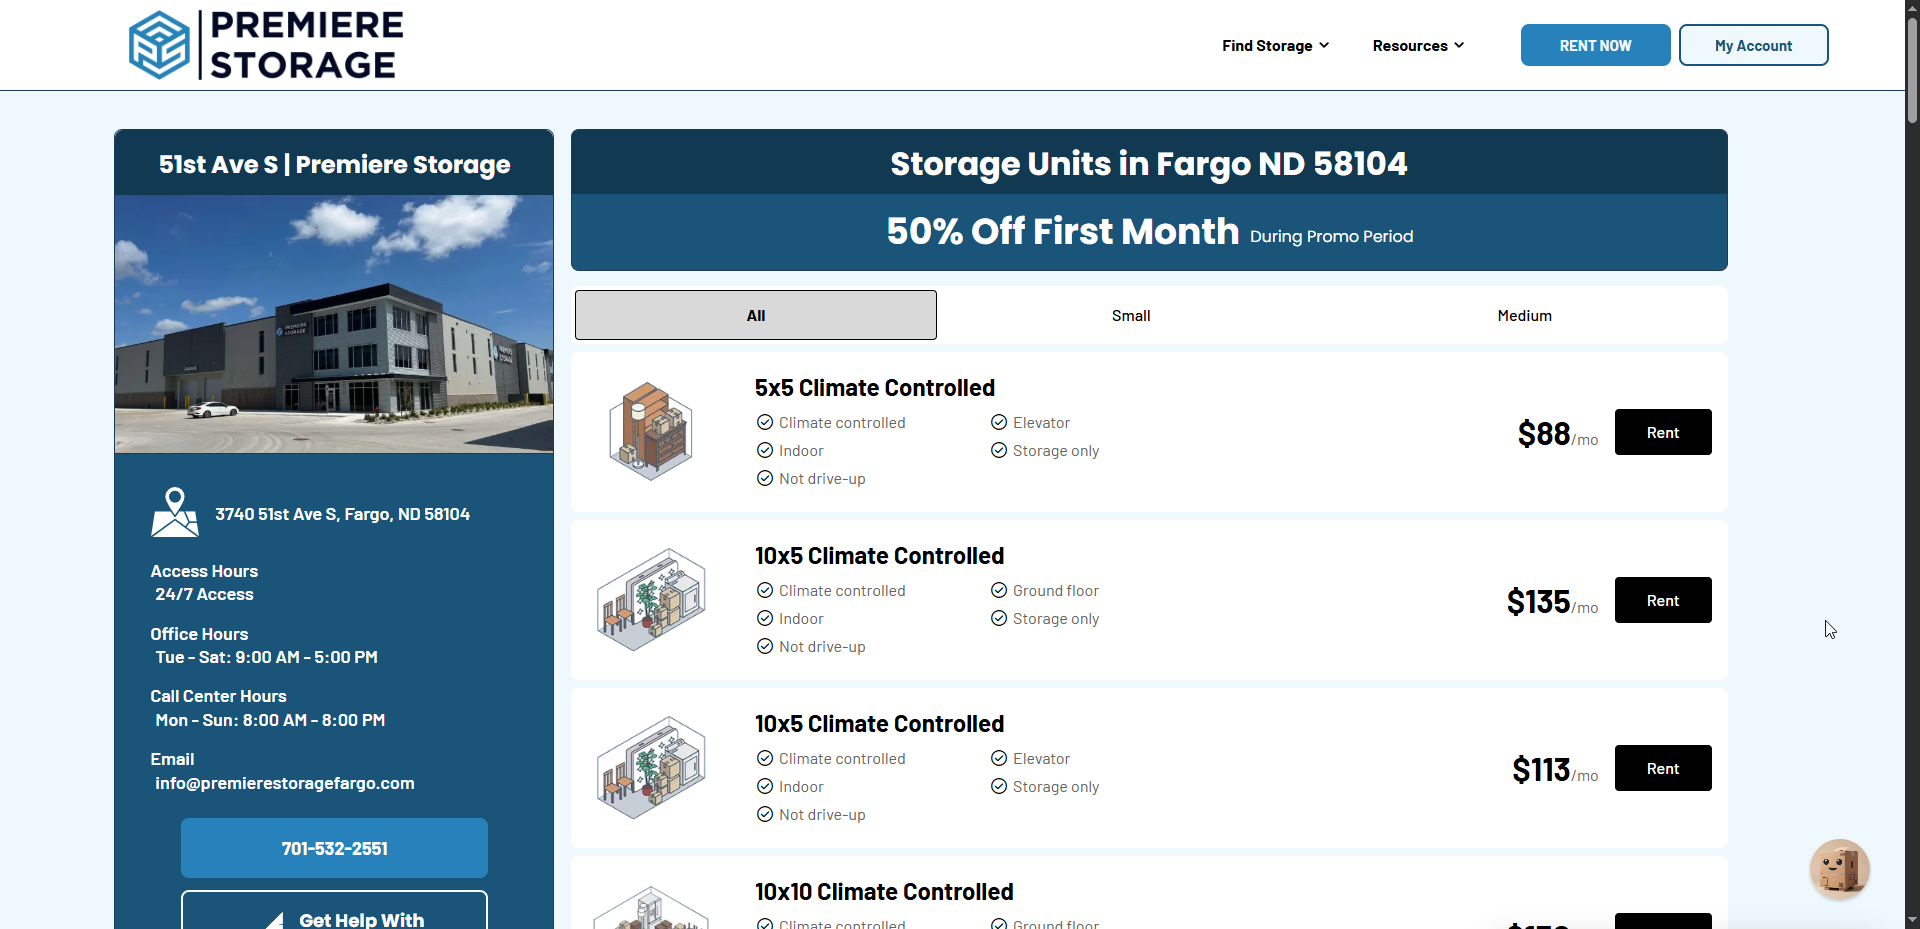
Task: Click the $113 10x5 unit illustration
Action: coord(651,768)
